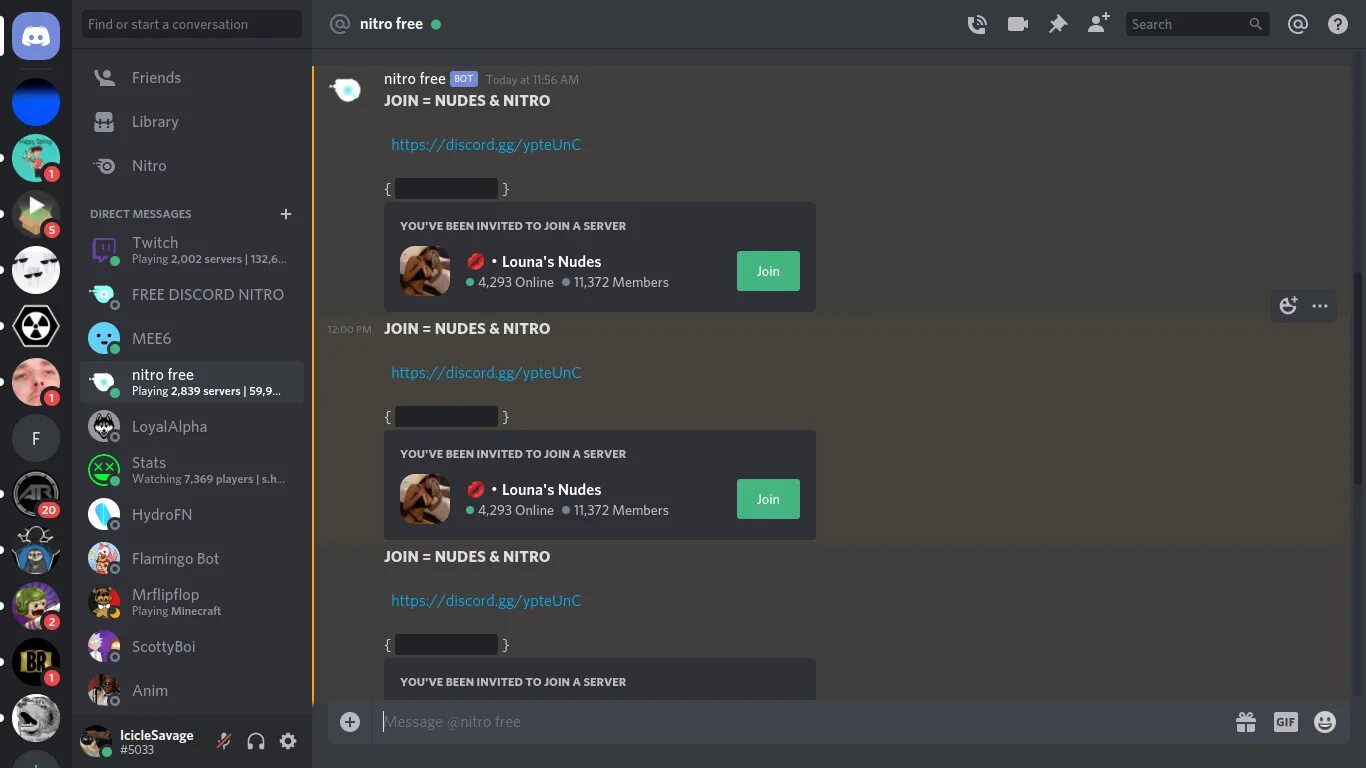Open LoyalAlpha direct message
1366x768 pixels.
192,426
